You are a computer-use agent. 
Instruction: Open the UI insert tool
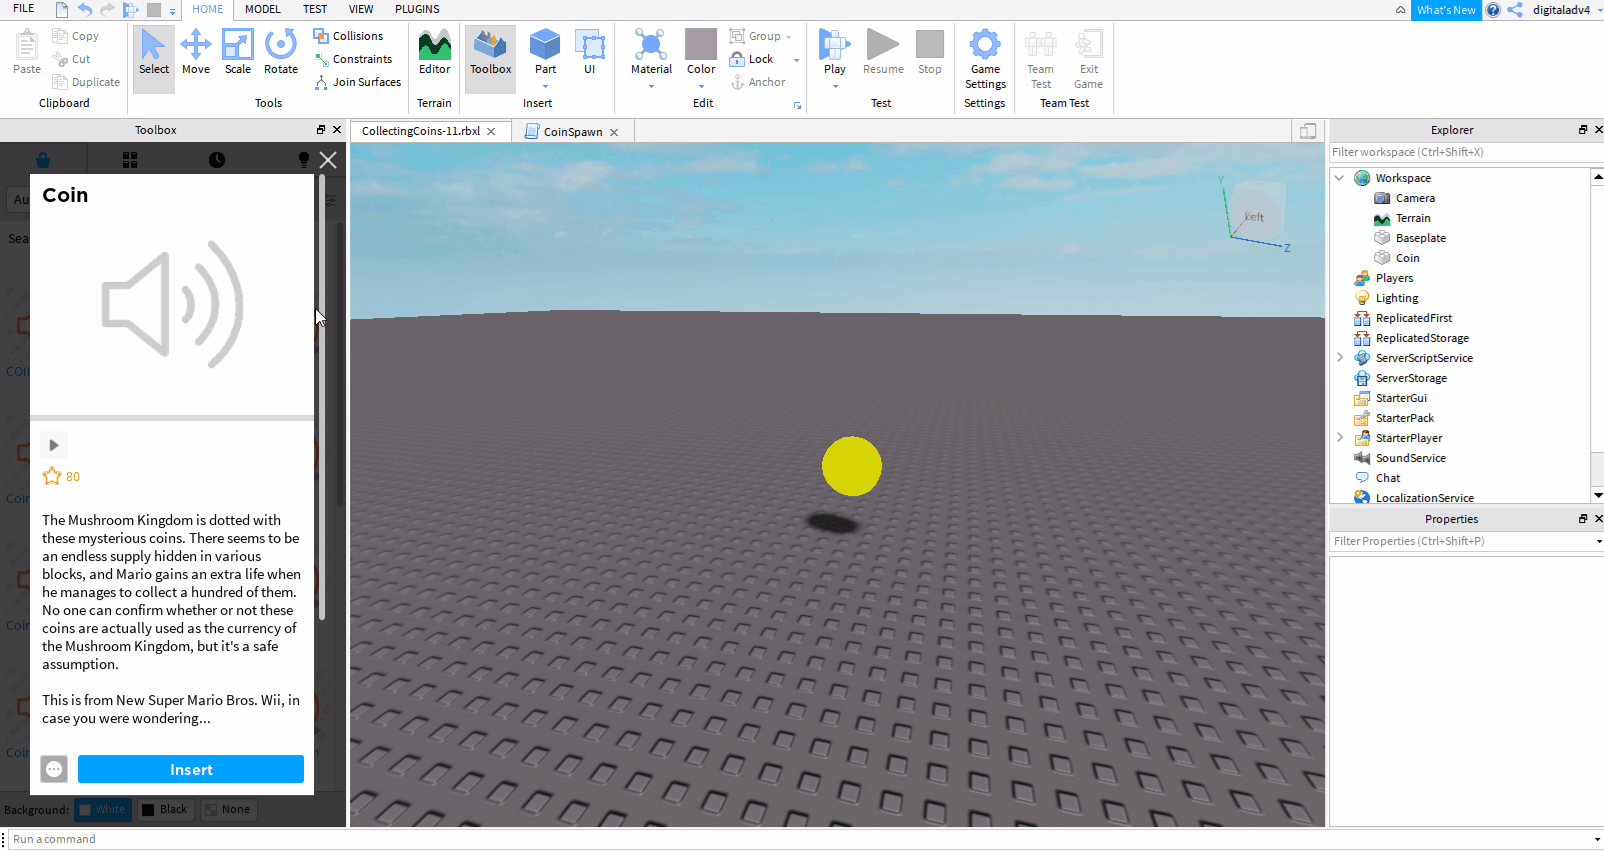pyautogui.click(x=590, y=52)
